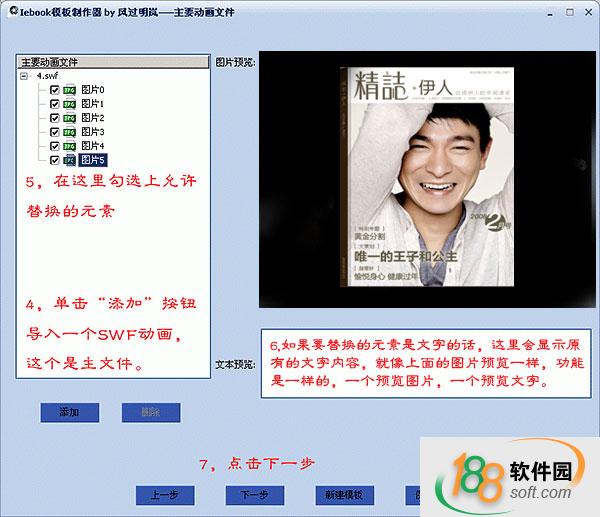This screenshot has height=517, width=600.
Task: Maximize the Iebook window
Action: (570, 12)
